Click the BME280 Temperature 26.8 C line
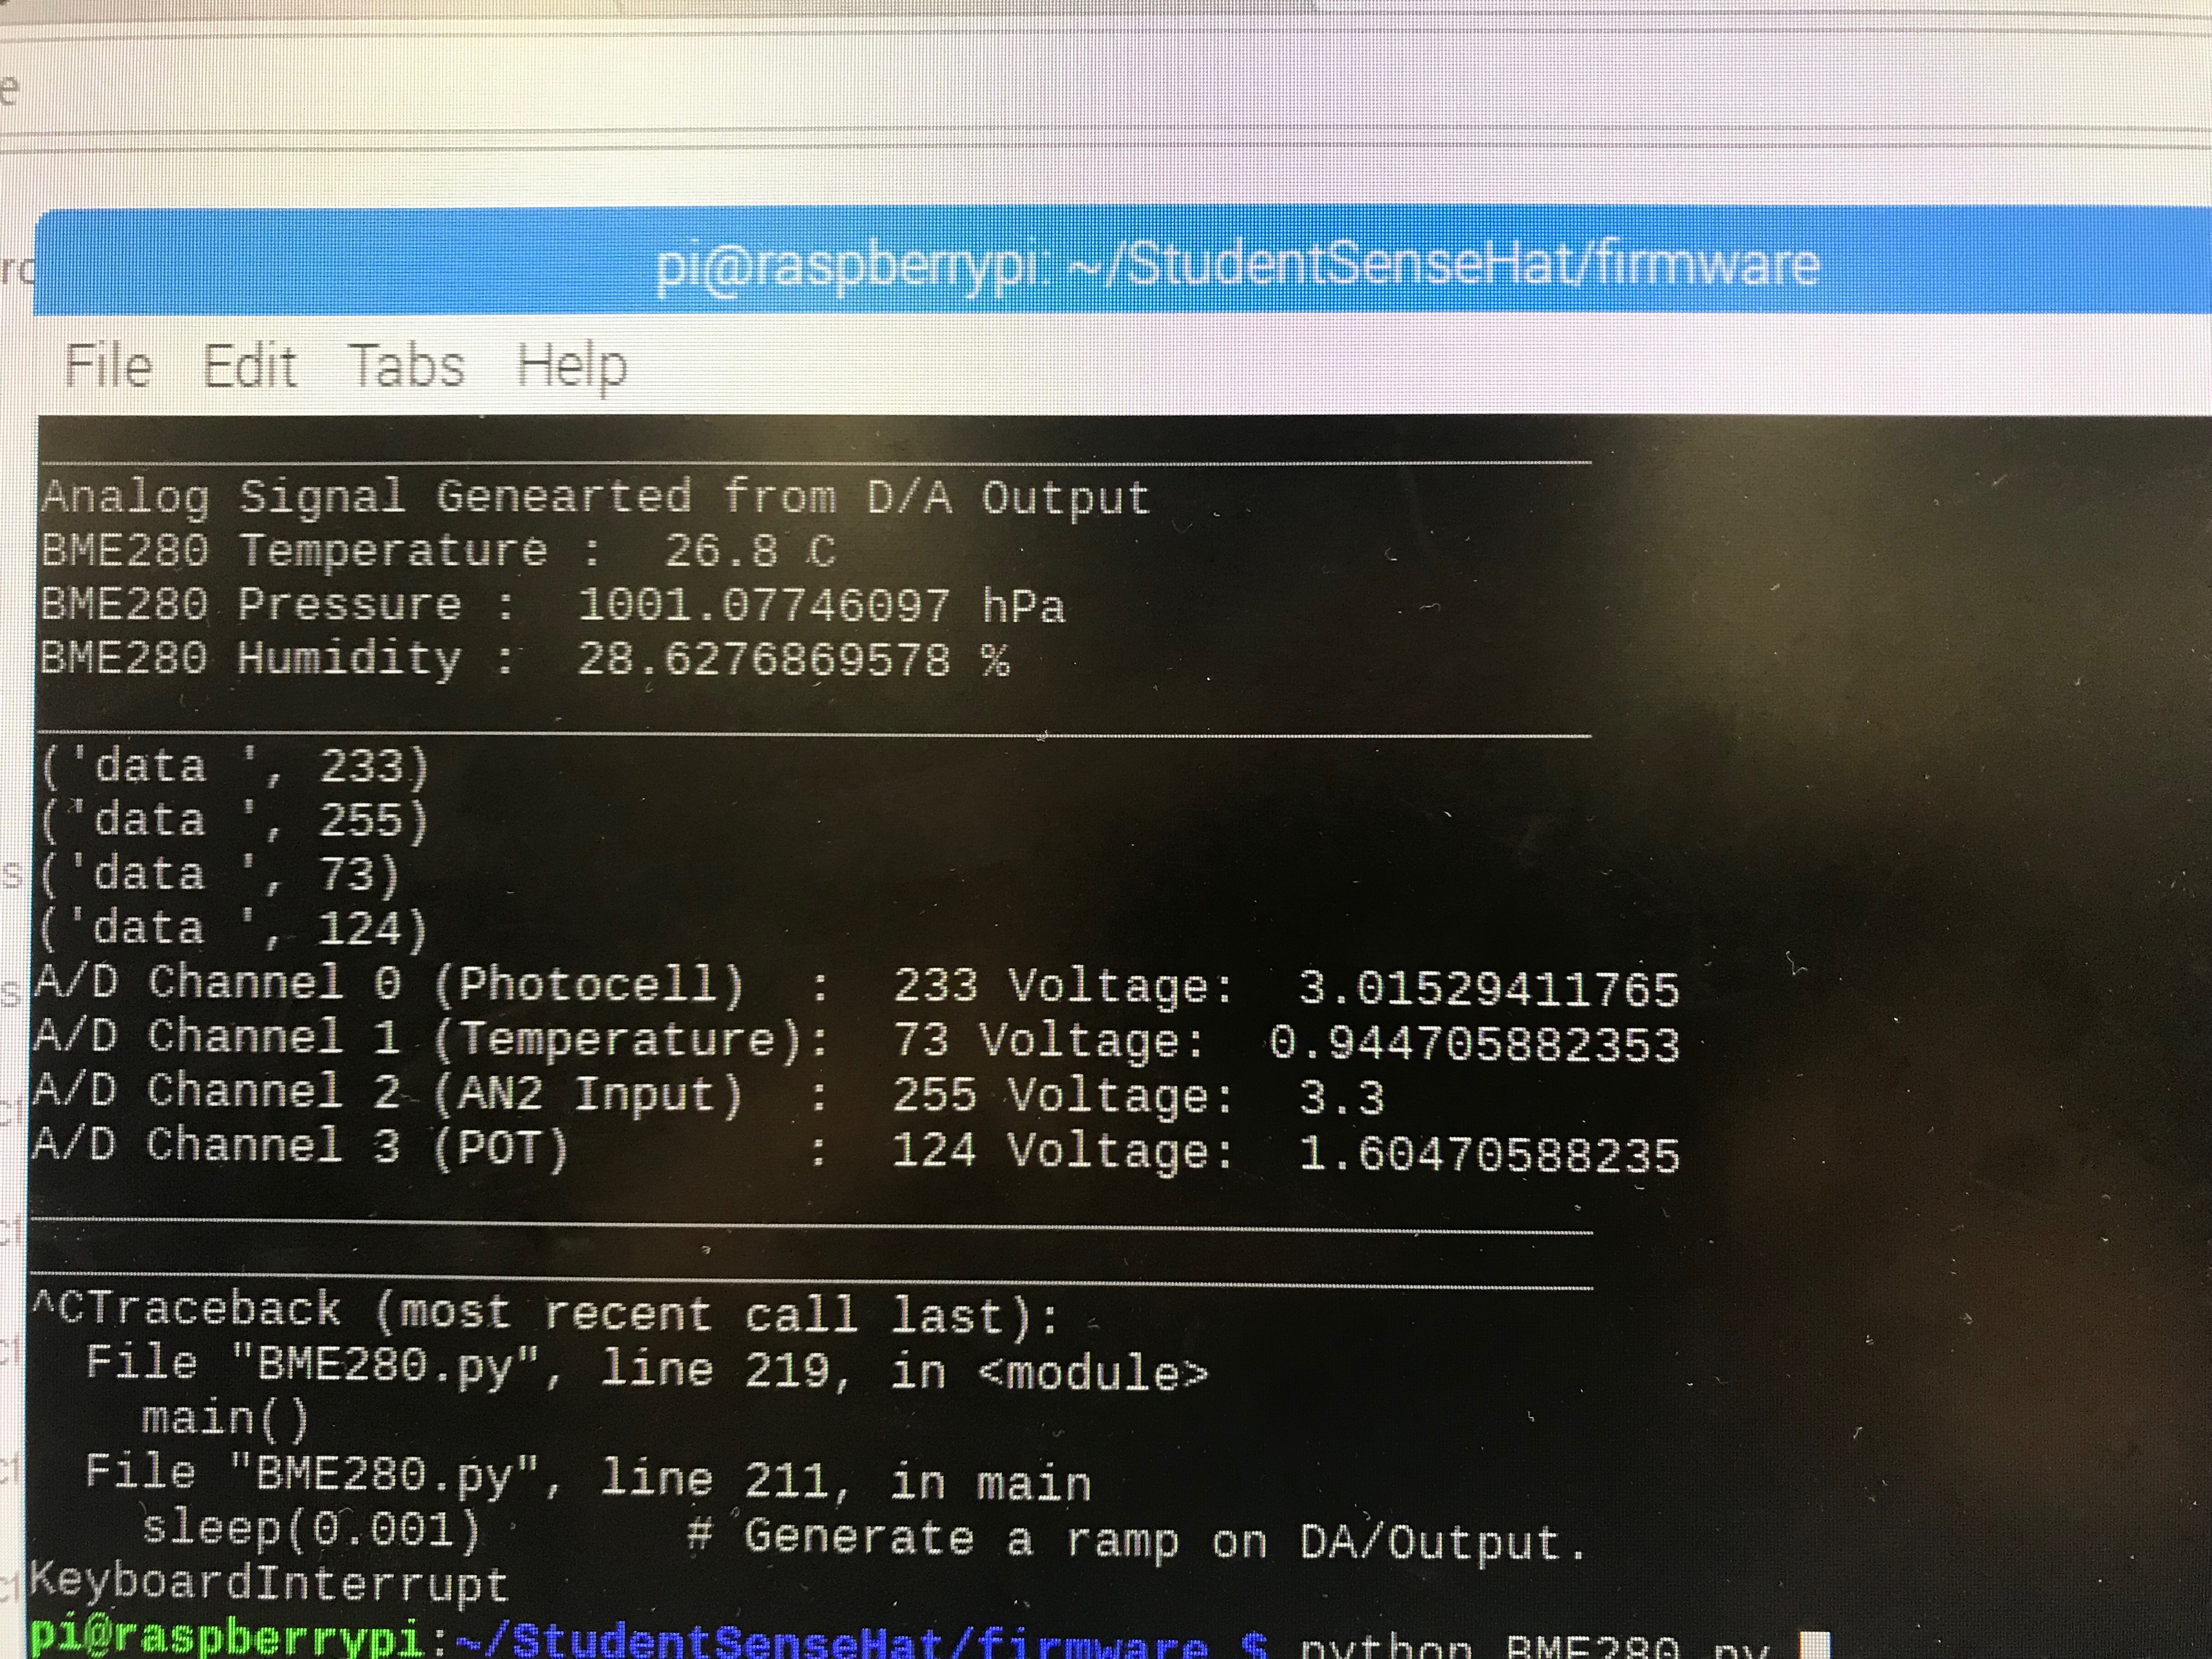2212x1659 pixels. click(x=438, y=551)
